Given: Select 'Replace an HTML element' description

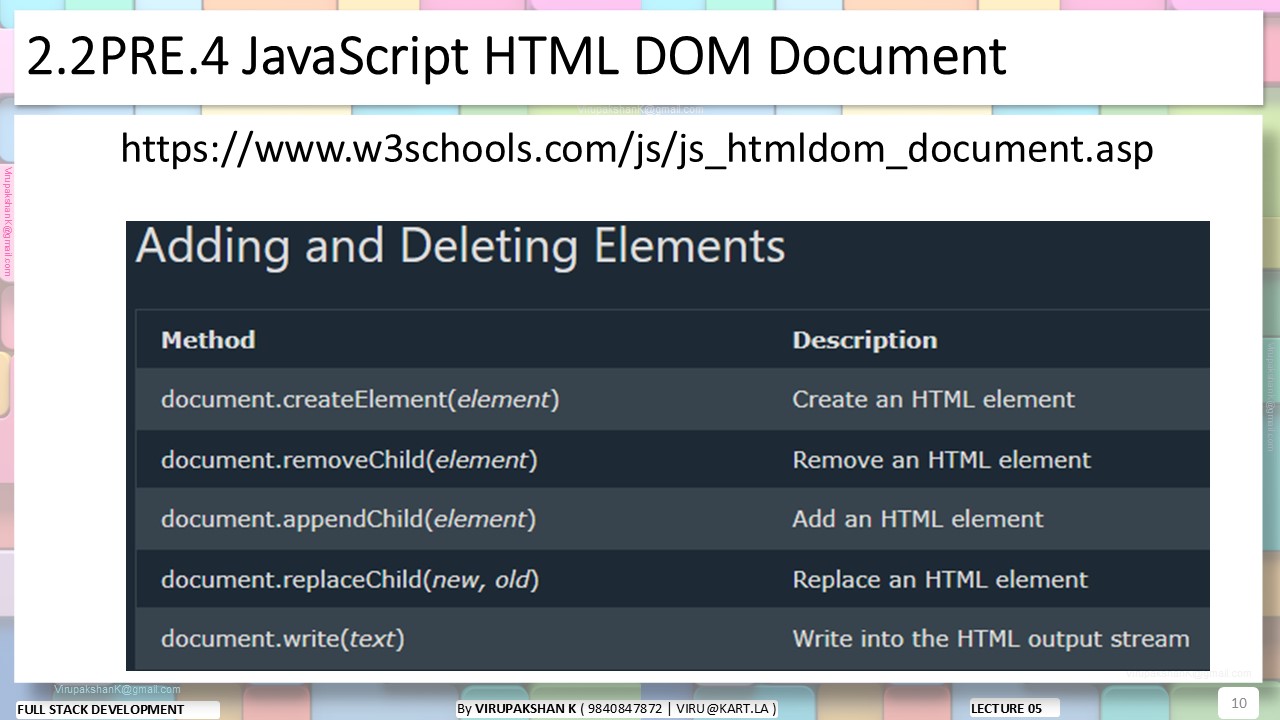Looking at the screenshot, I should click(940, 580).
